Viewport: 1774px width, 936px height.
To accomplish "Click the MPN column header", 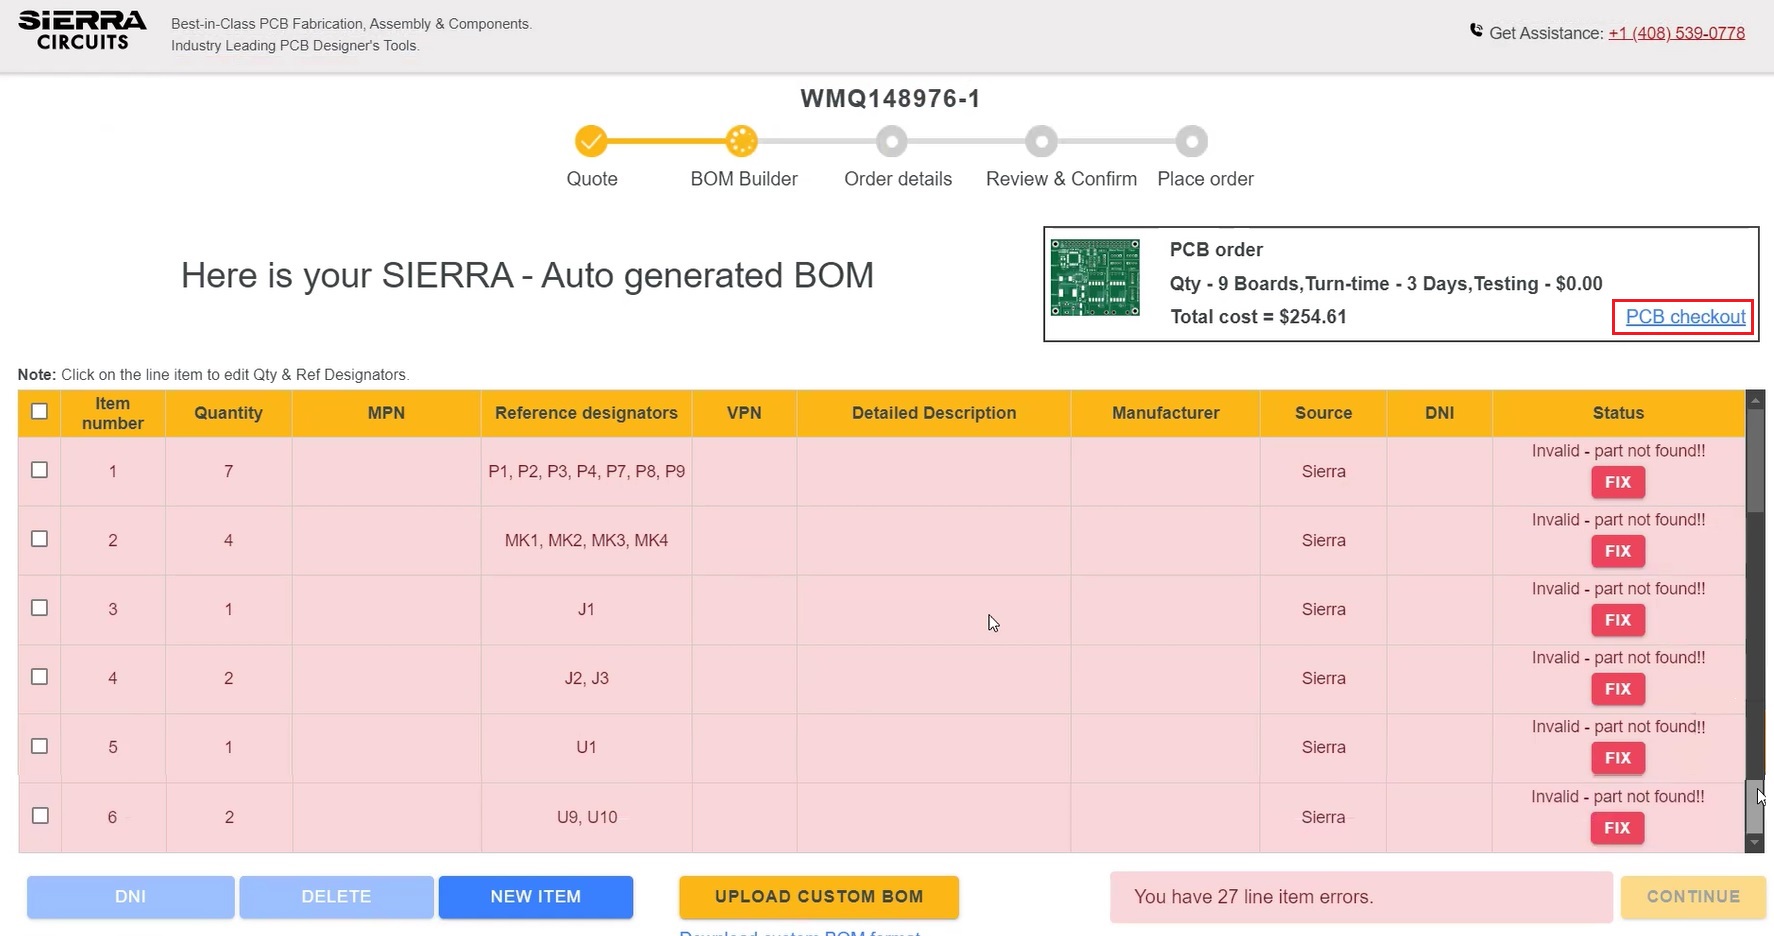I will pos(386,413).
